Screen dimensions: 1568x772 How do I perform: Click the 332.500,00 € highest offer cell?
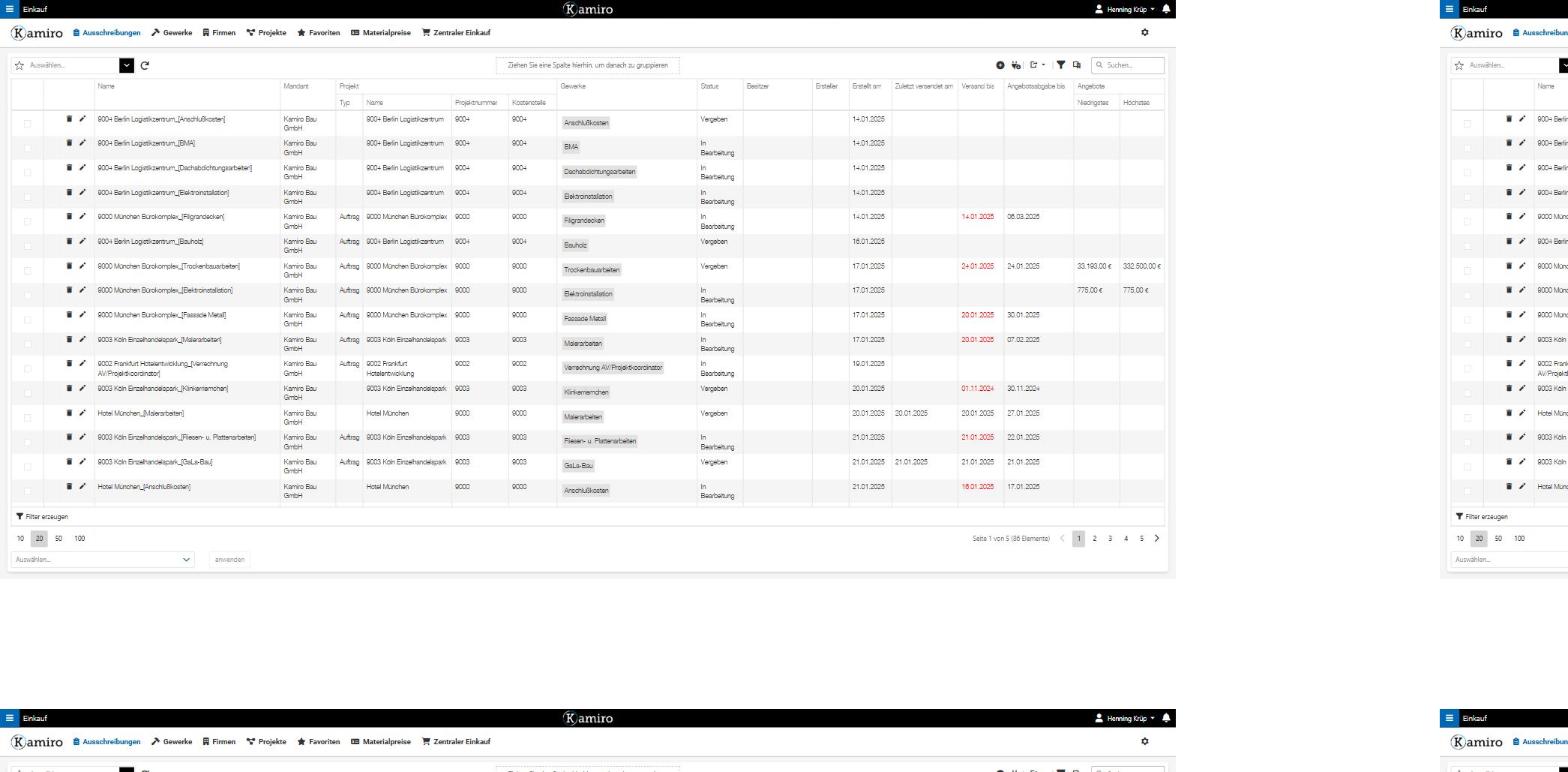click(x=1142, y=267)
